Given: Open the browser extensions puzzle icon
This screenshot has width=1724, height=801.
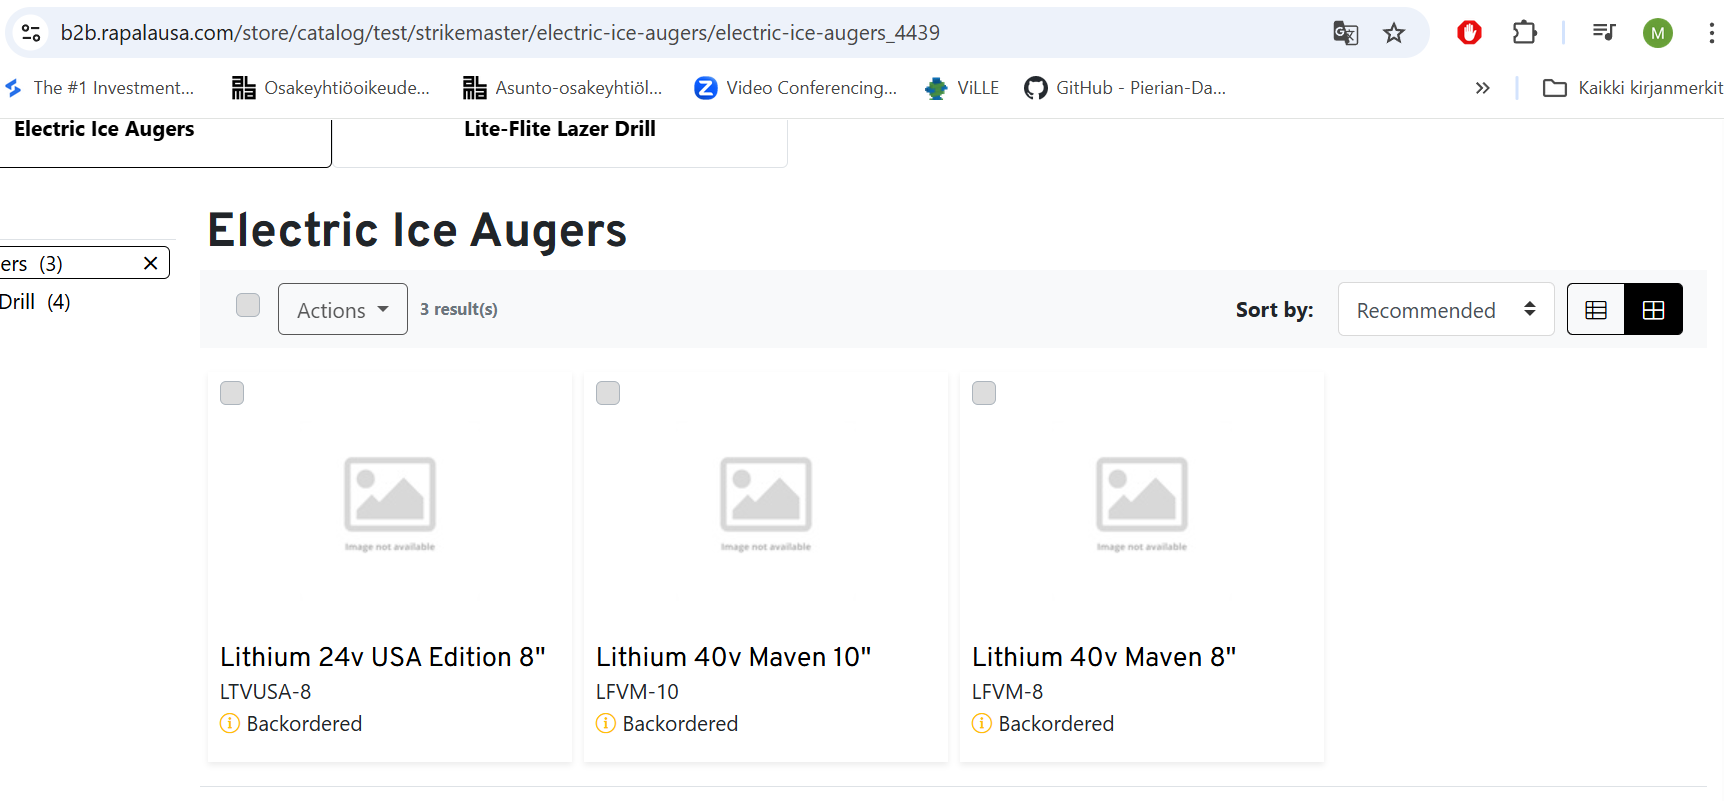Looking at the screenshot, I should pyautogui.click(x=1524, y=33).
